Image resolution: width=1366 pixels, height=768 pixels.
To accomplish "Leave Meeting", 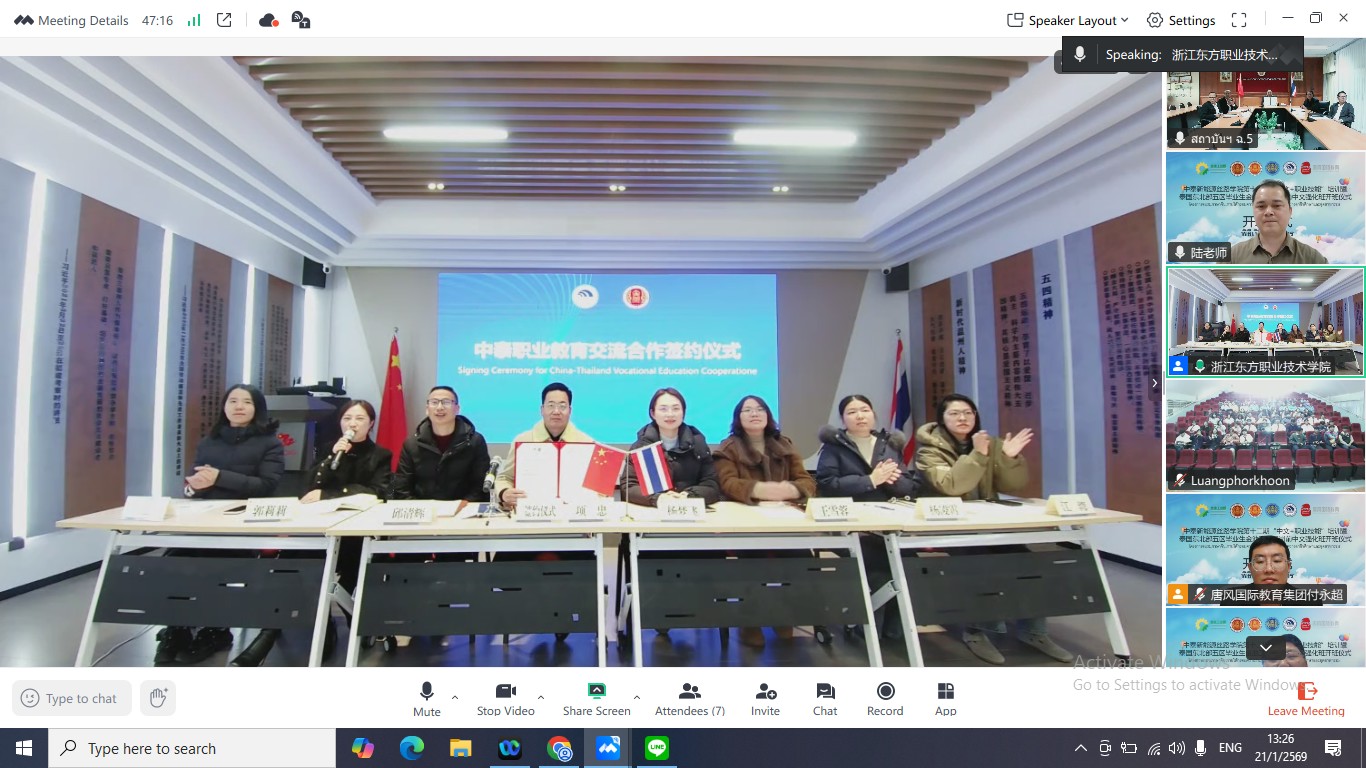I will pyautogui.click(x=1306, y=699).
